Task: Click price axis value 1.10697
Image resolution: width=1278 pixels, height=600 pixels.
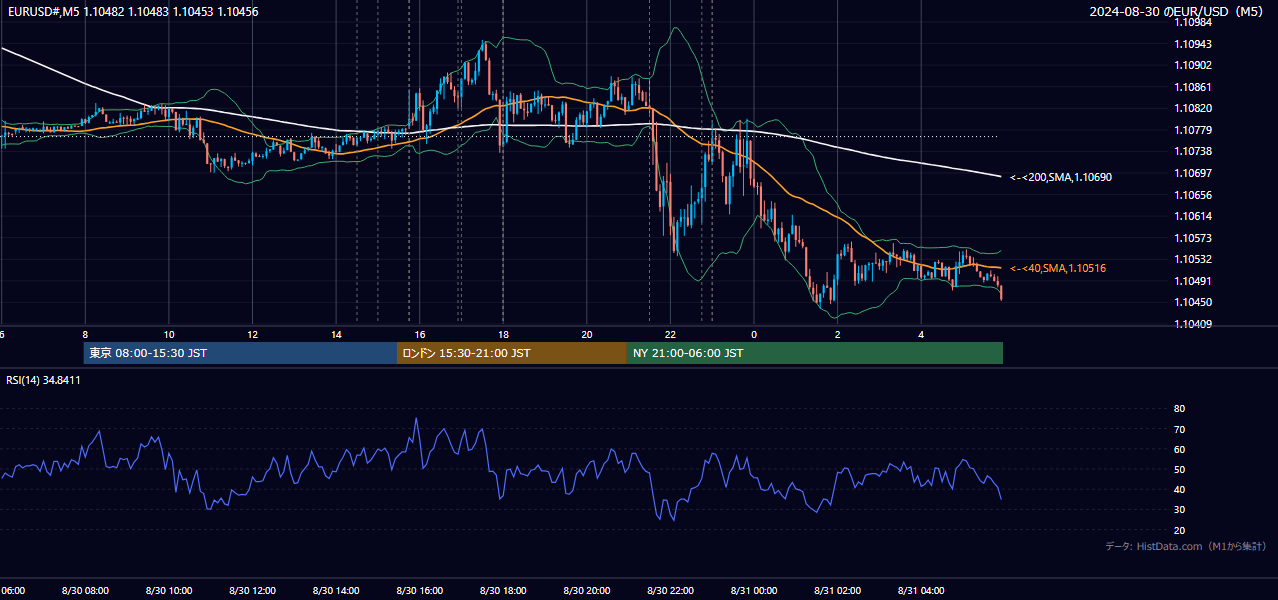Action: 1193,173
